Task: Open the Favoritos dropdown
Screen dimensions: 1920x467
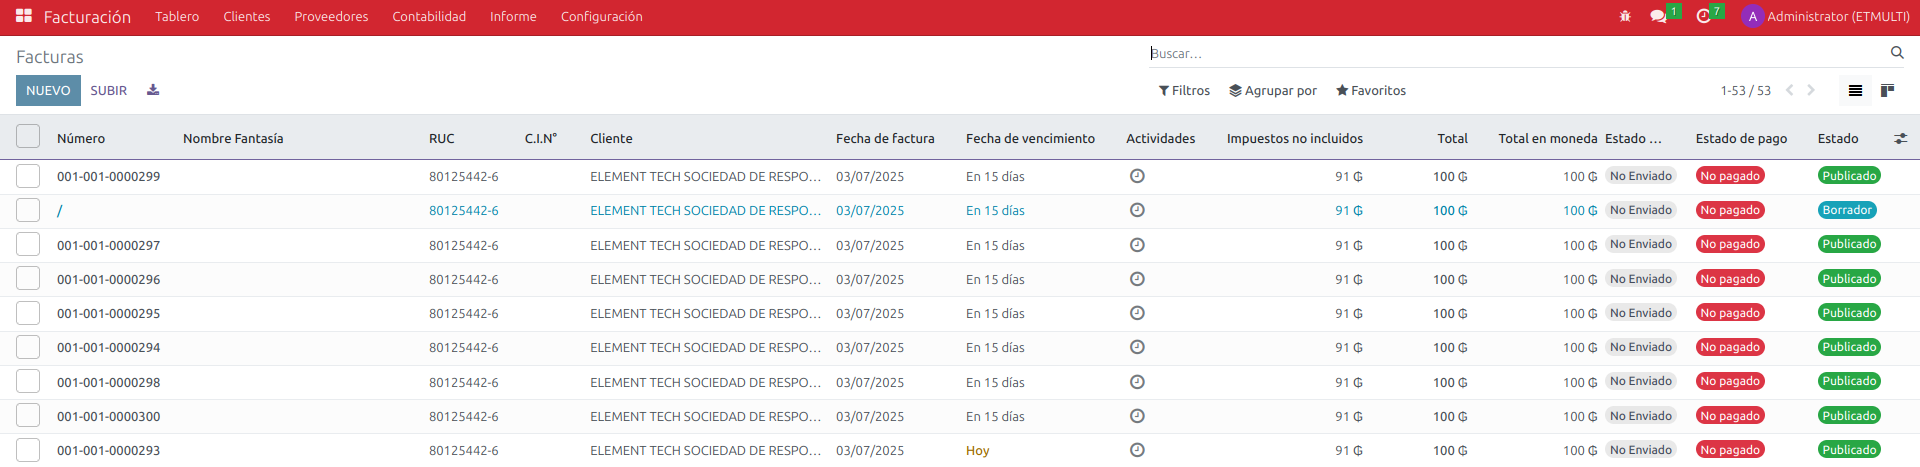Action: [1371, 90]
